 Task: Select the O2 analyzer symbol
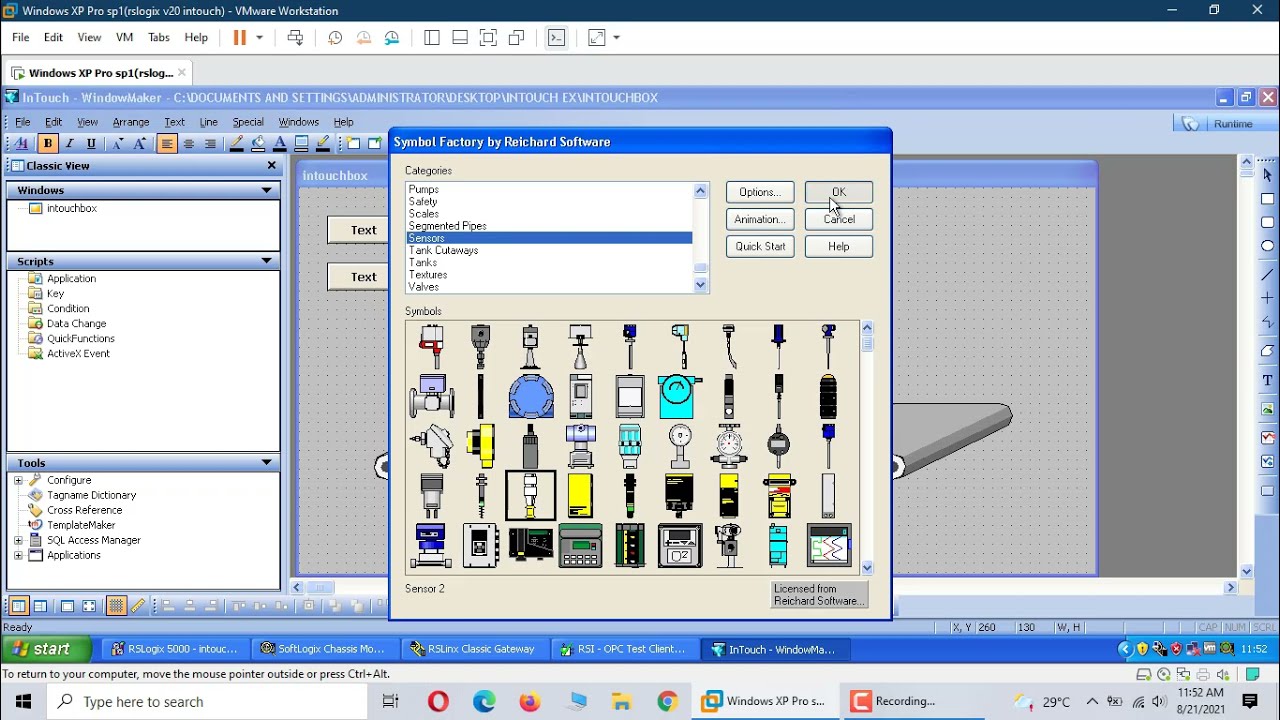[680, 546]
